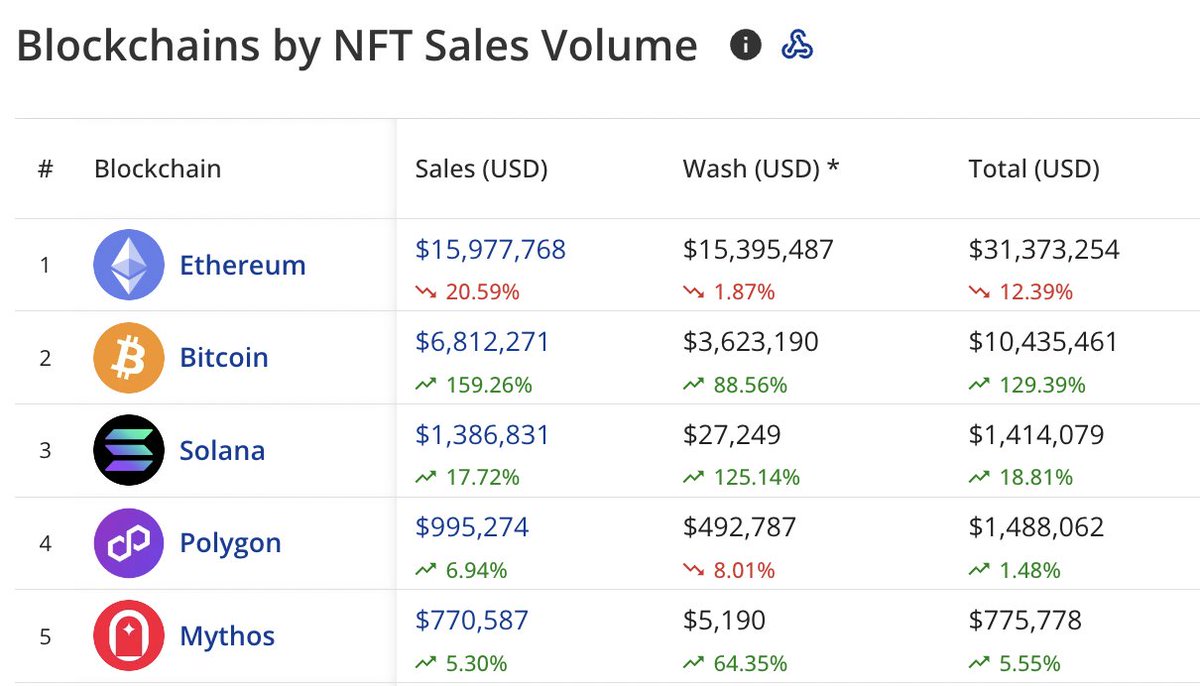Click the # rank column header
1200x686 pixels.
coord(45,169)
